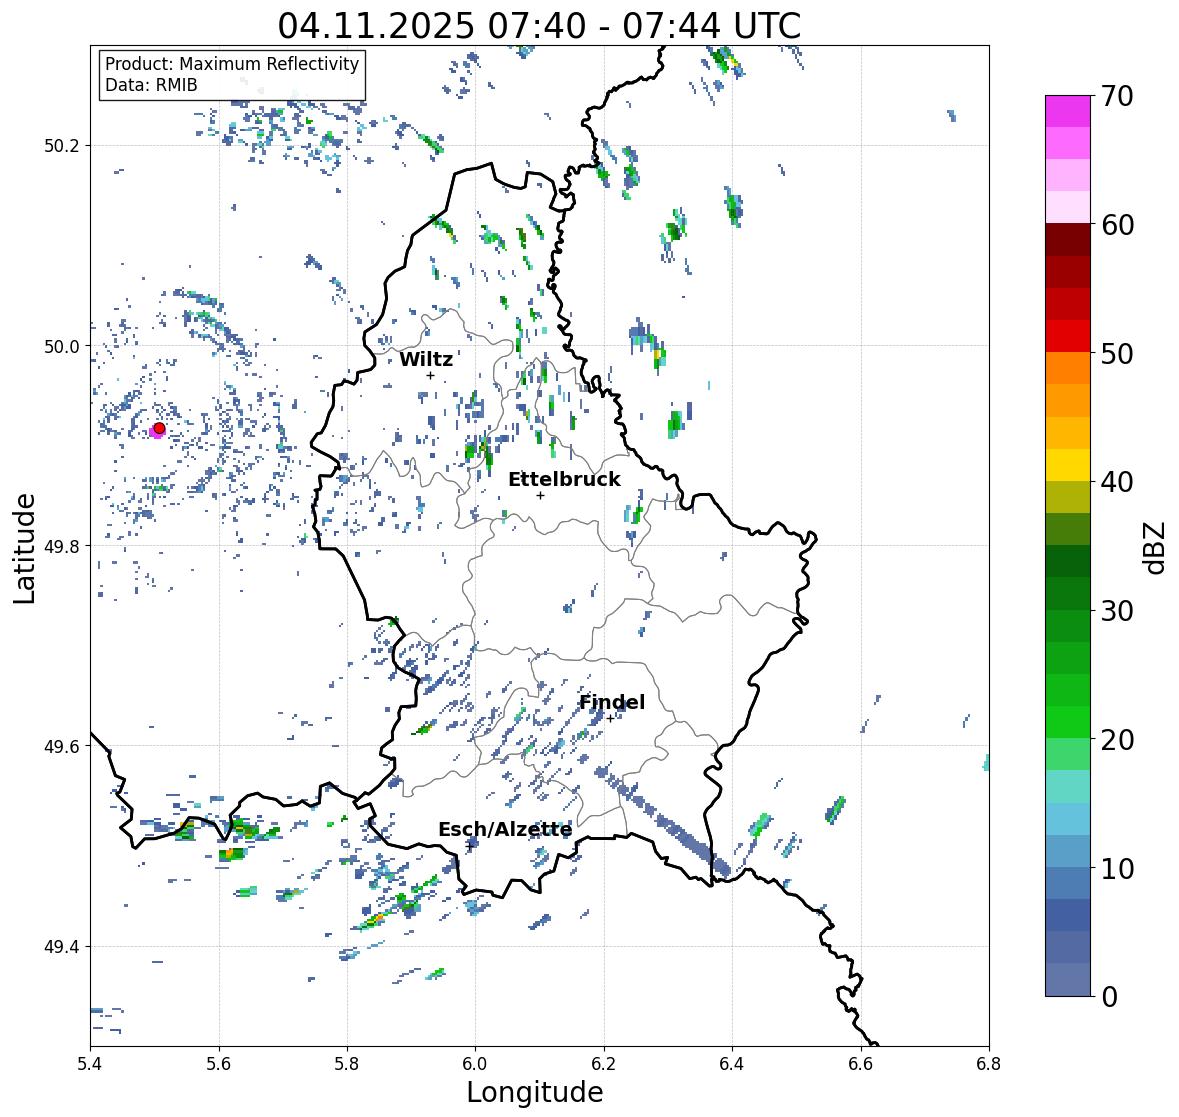Click longitude tick label 6.8
Viewport: 1179px width, 1117px height.
(989, 1064)
